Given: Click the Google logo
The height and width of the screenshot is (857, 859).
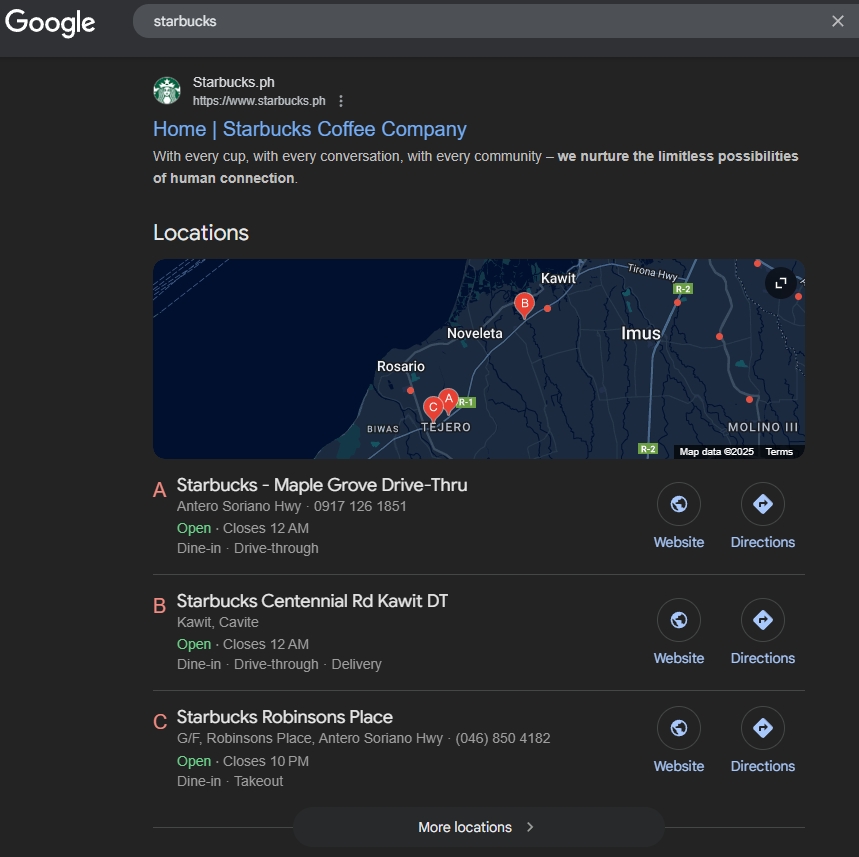Looking at the screenshot, I should 50,22.
